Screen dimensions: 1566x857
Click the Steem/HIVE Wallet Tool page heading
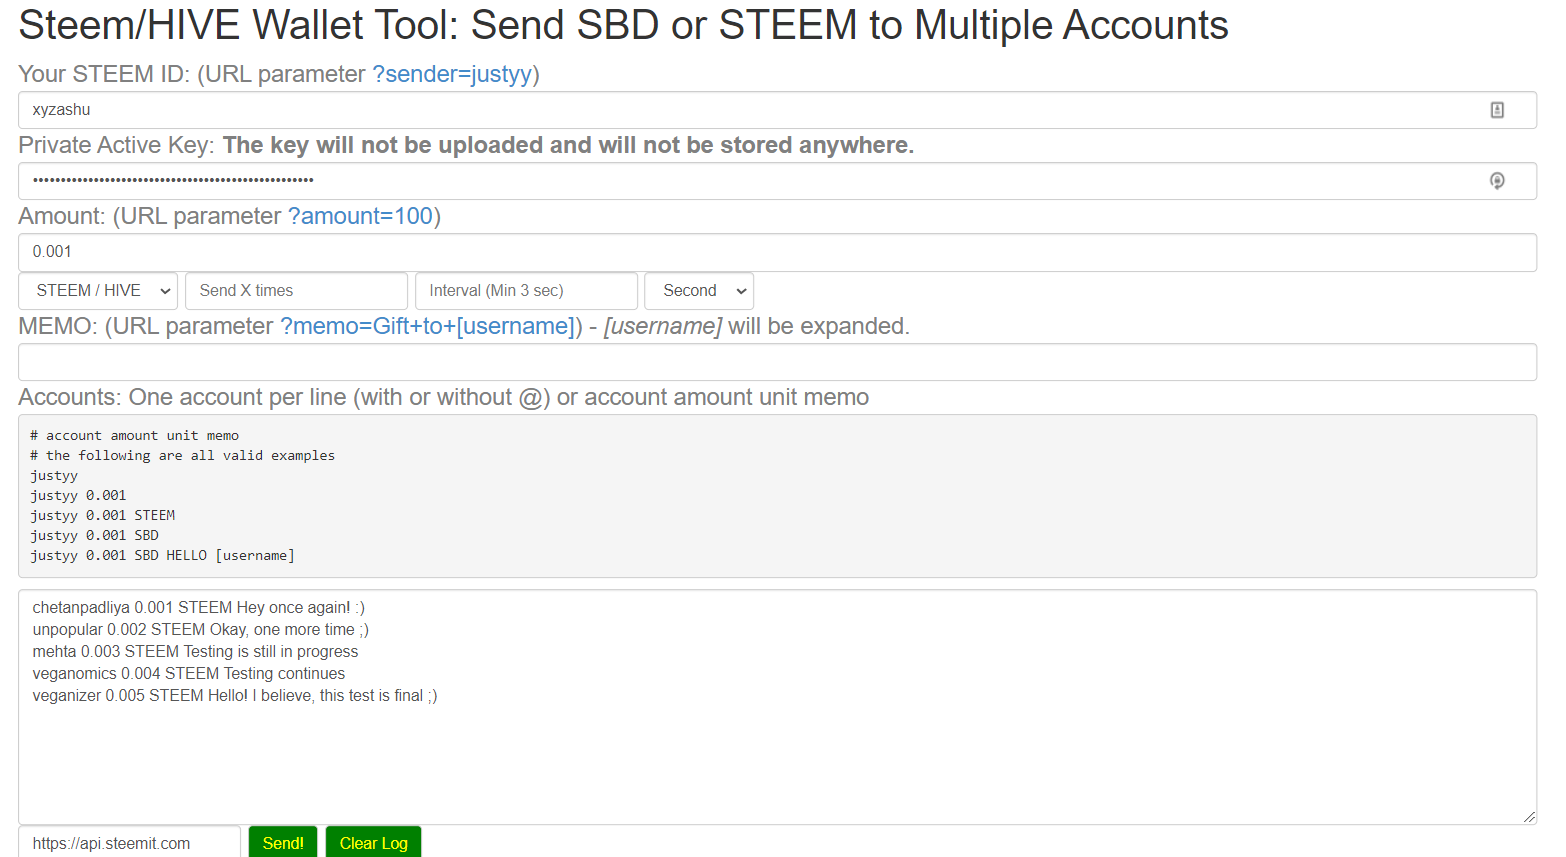pos(623,25)
